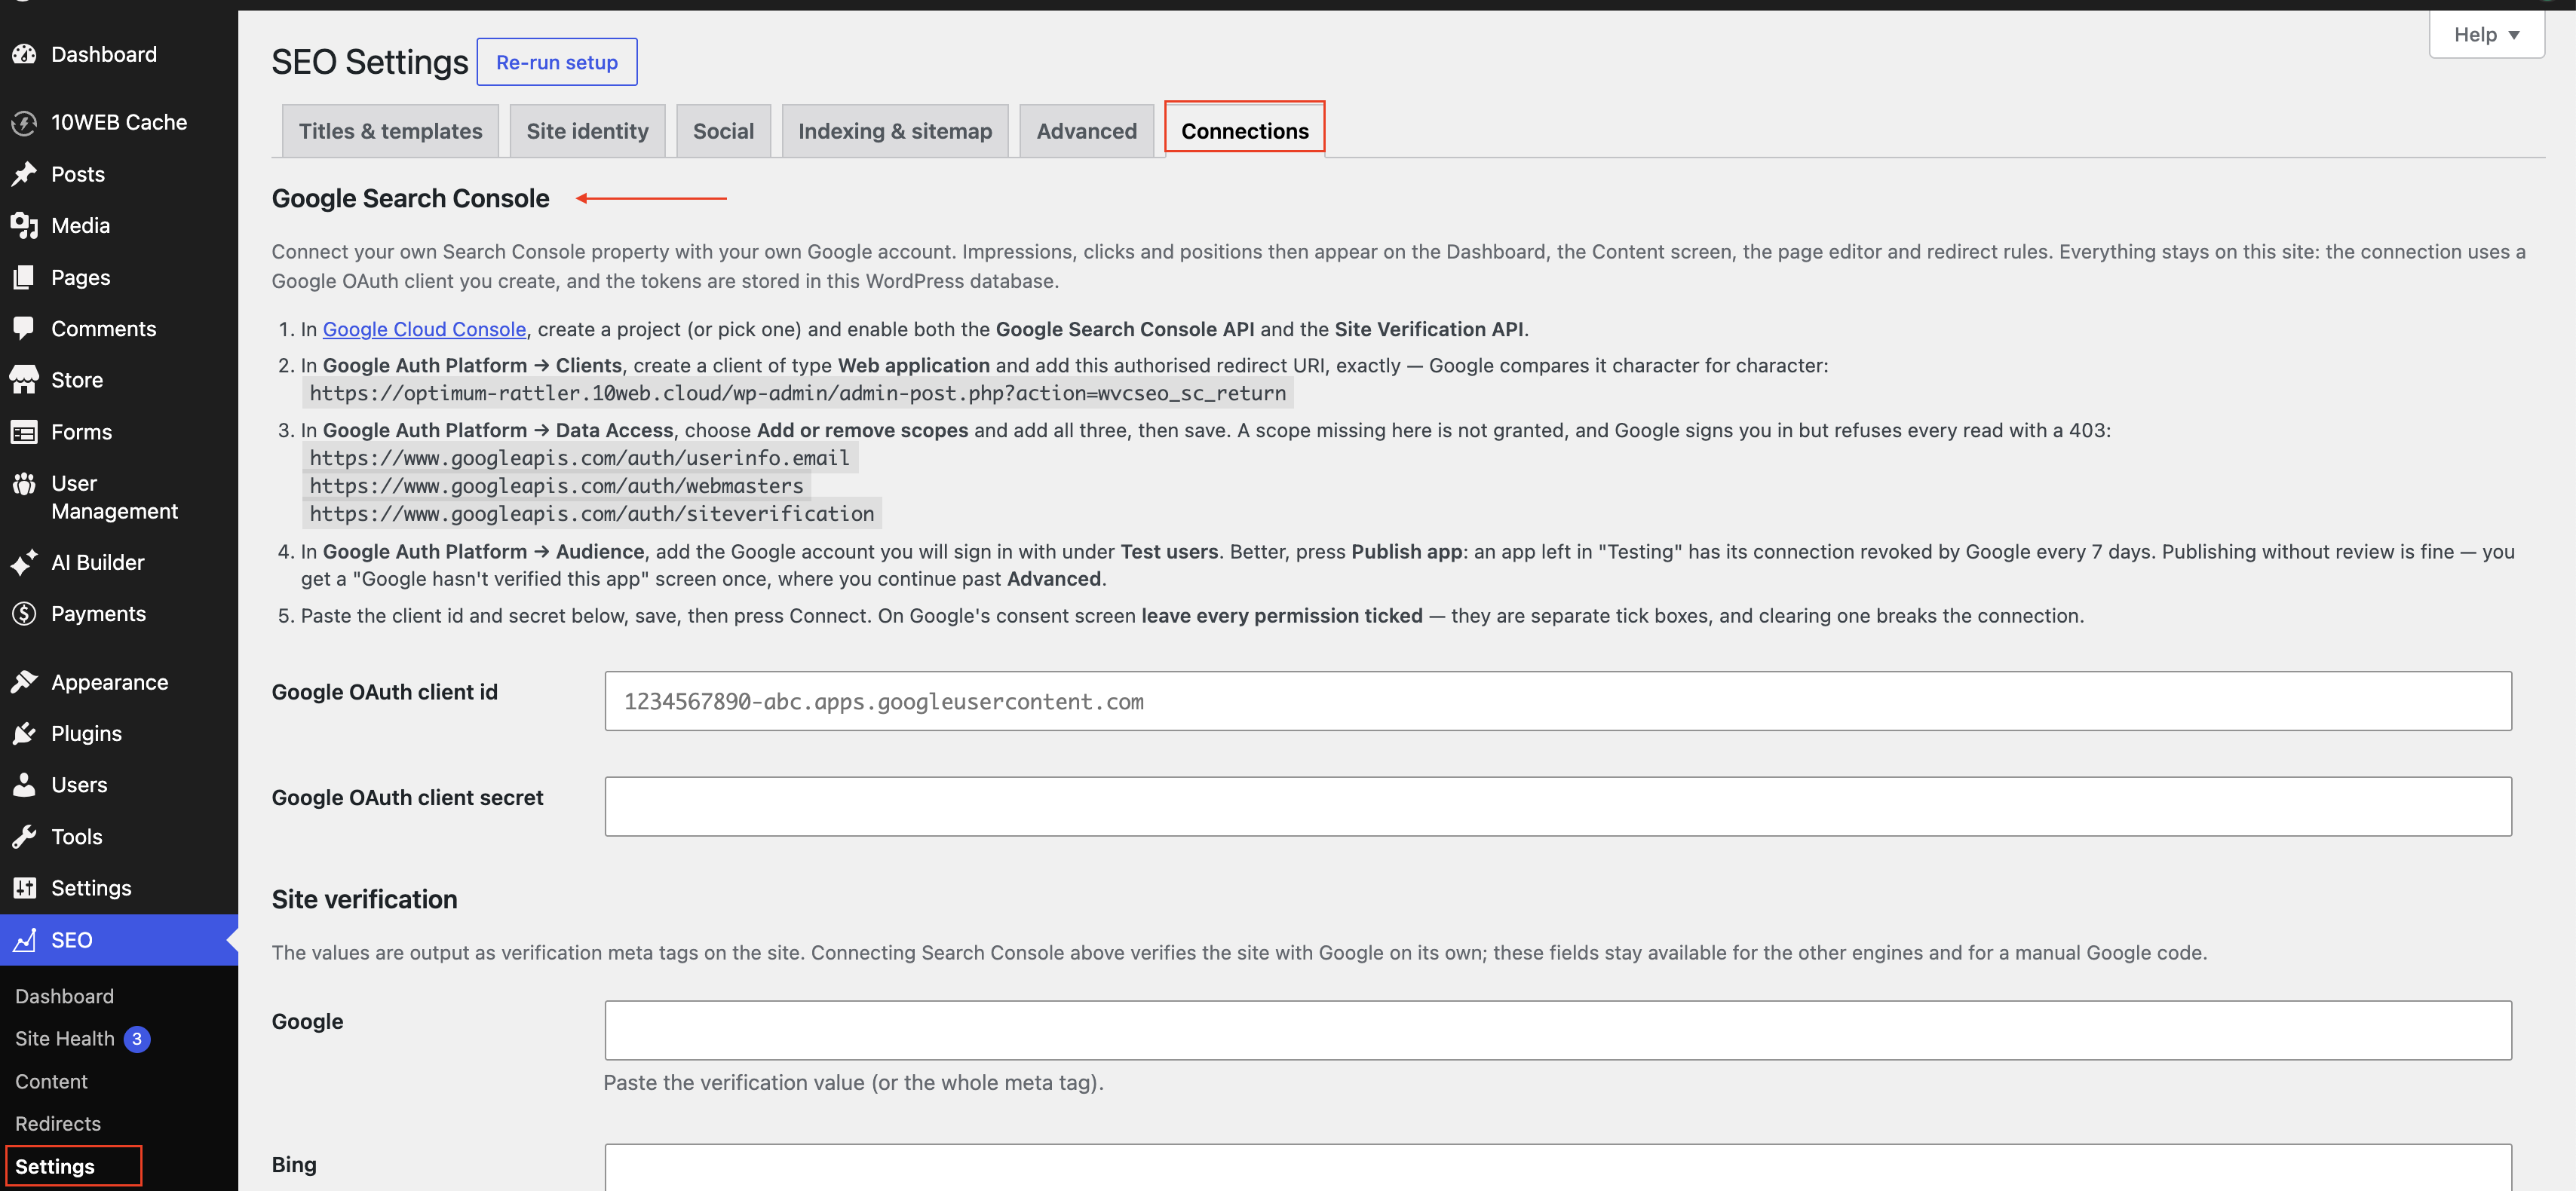This screenshot has width=2576, height=1191.
Task: Click the Re-run setup button
Action: point(557,62)
